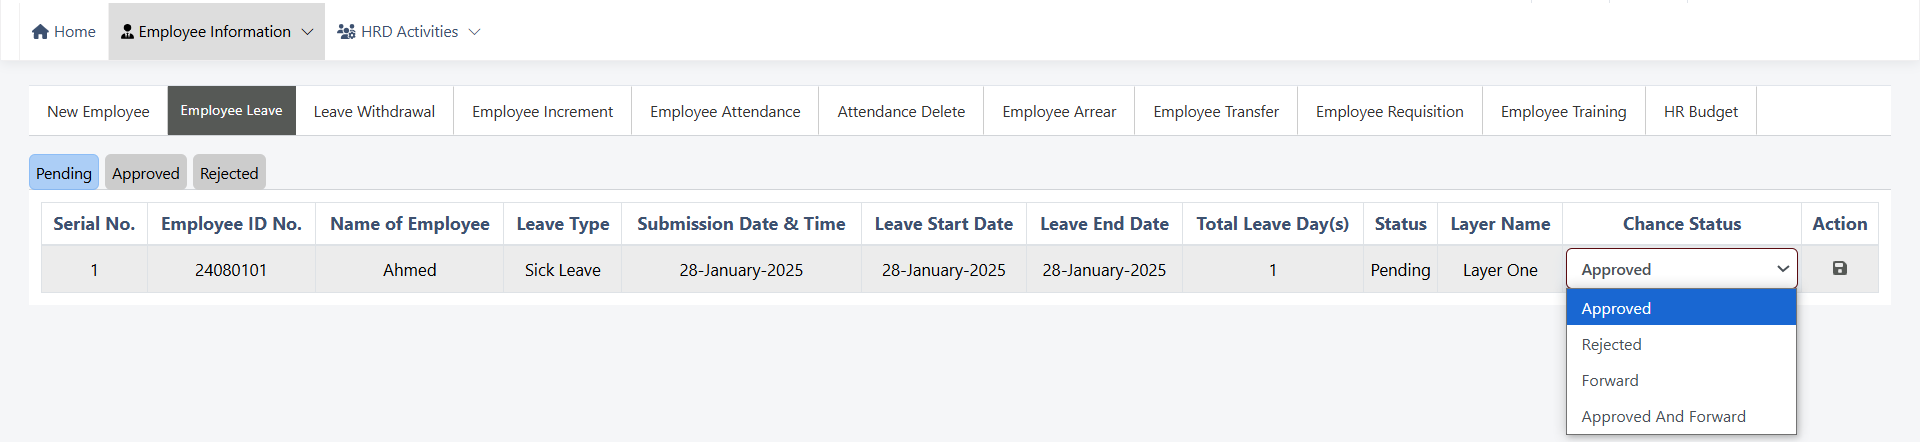
Task: Click the Home house icon
Action: (x=41, y=32)
